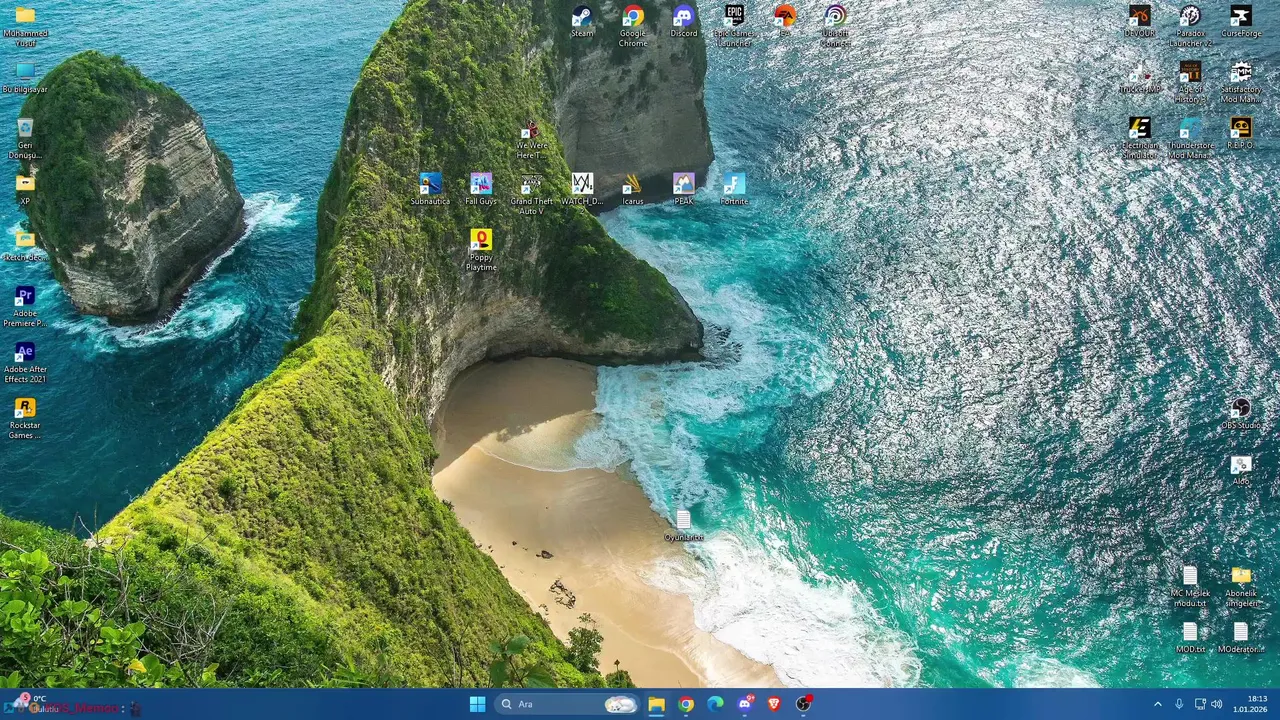Select the Adobe Premiere Pro shortcut
The height and width of the screenshot is (720, 1280).
25,306
